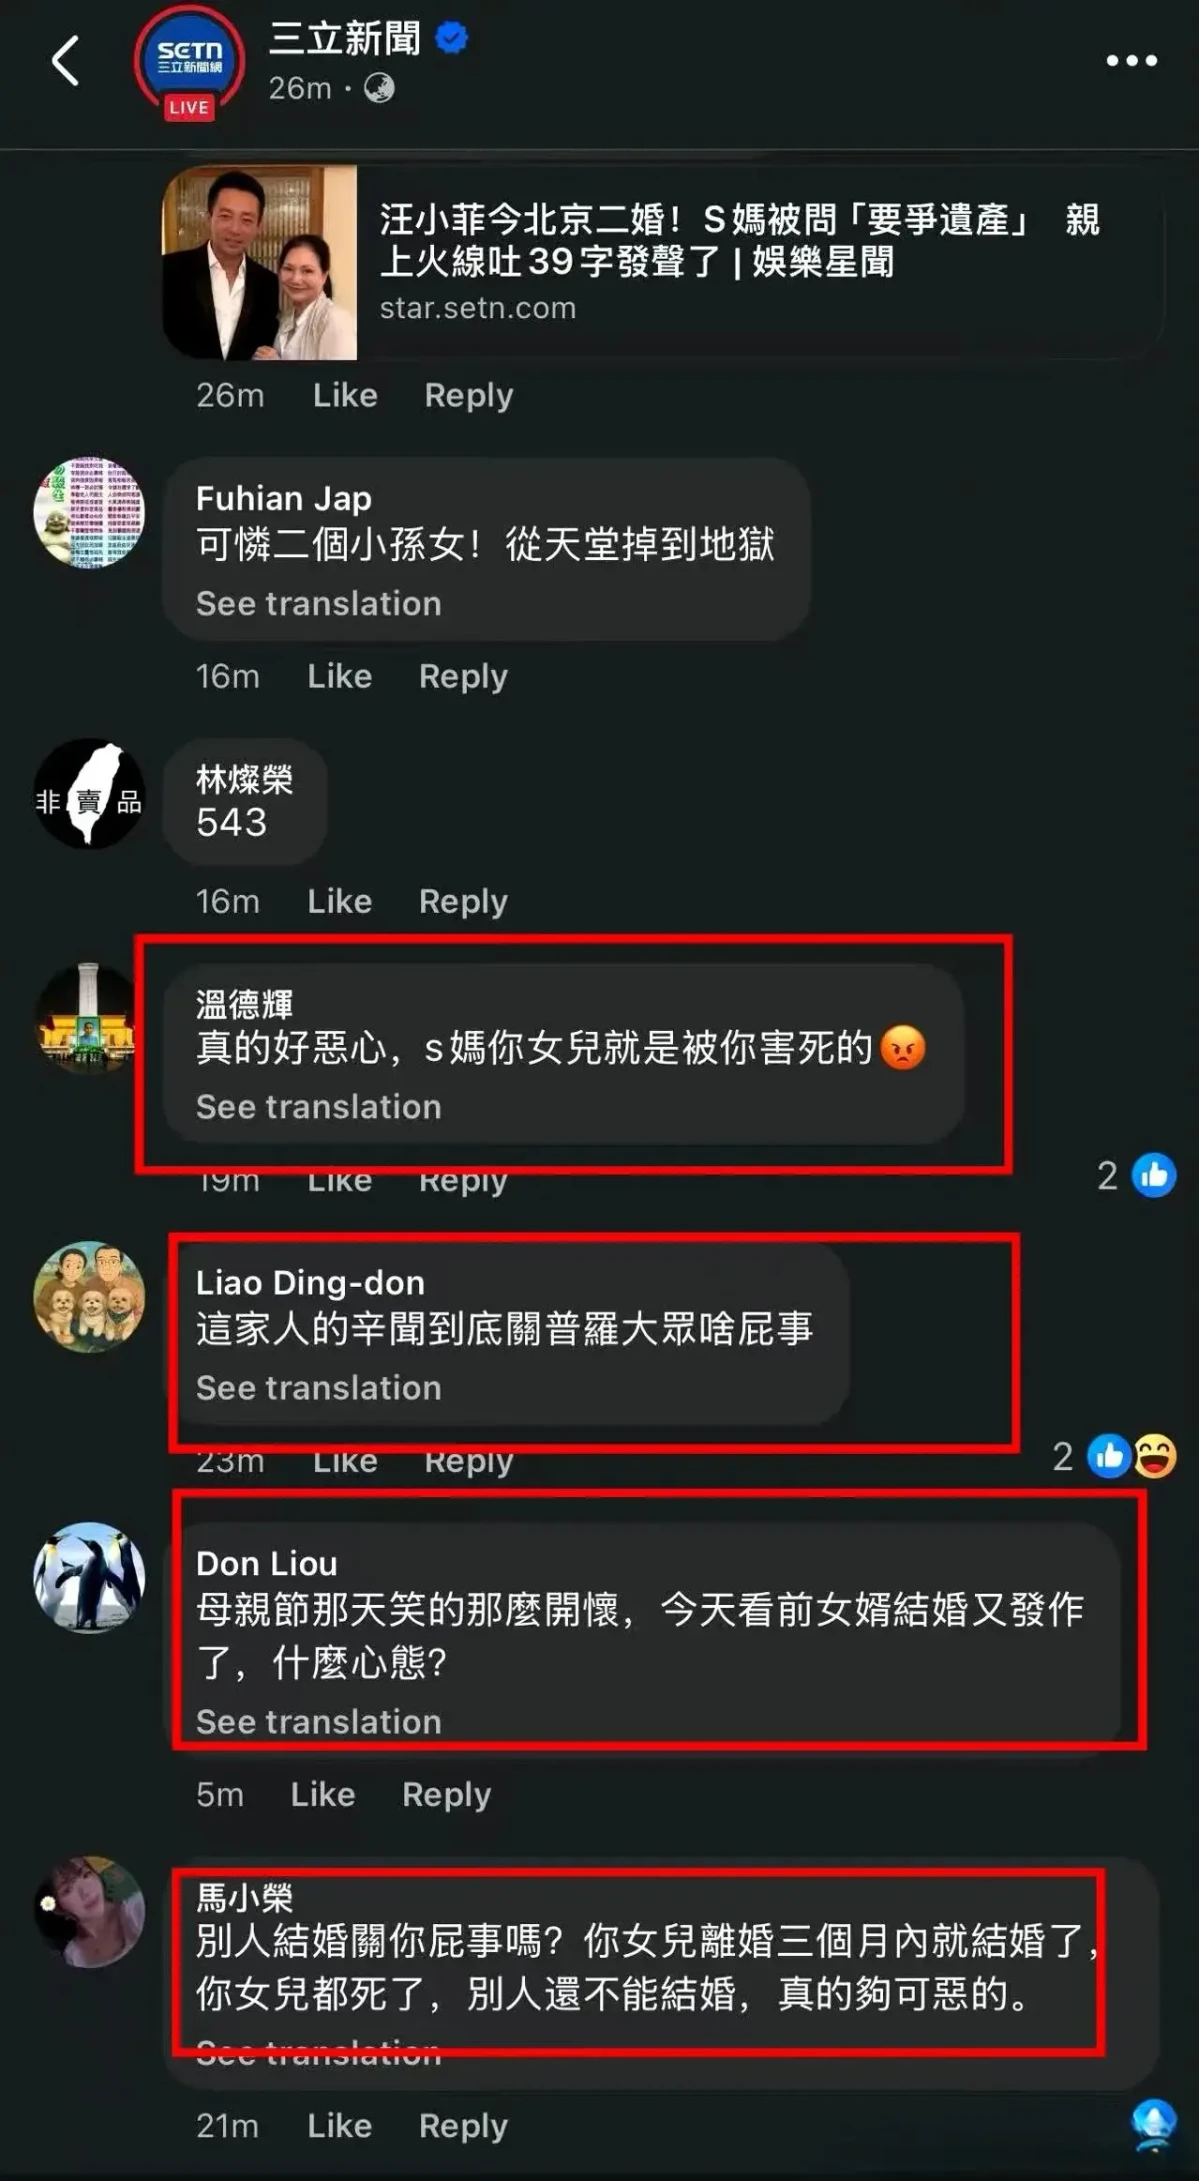Reply to Don Liou's comment
1199x2181 pixels.
click(446, 1795)
